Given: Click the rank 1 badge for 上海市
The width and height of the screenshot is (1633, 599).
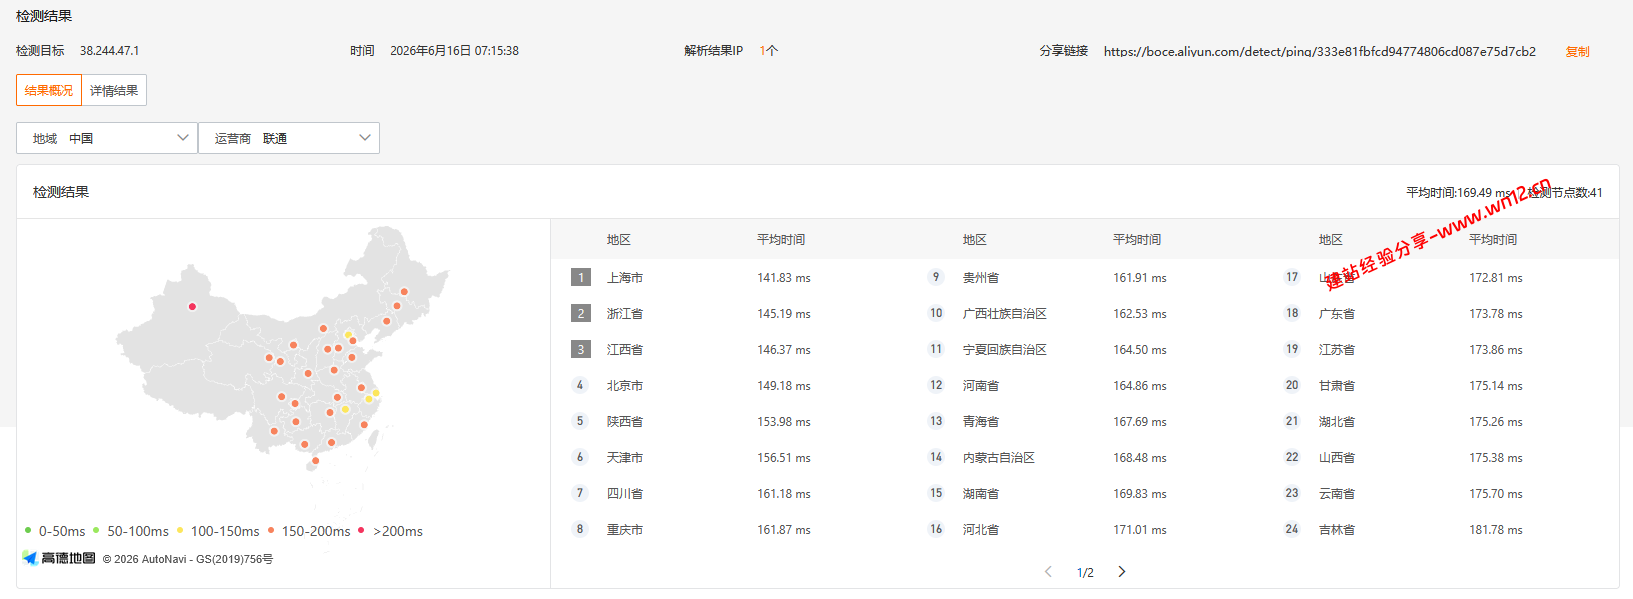Looking at the screenshot, I should click(581, 277).
